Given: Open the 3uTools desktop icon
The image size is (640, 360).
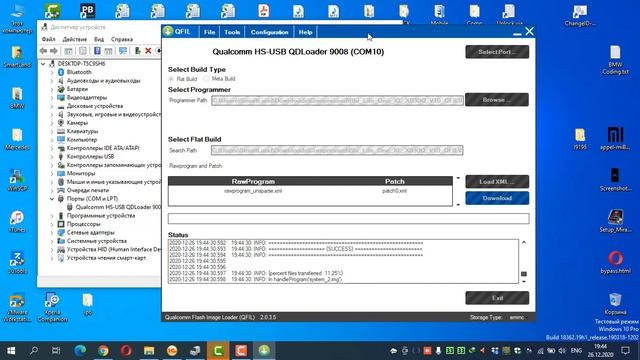Looking at the screenshot, I should click(17, 263).
